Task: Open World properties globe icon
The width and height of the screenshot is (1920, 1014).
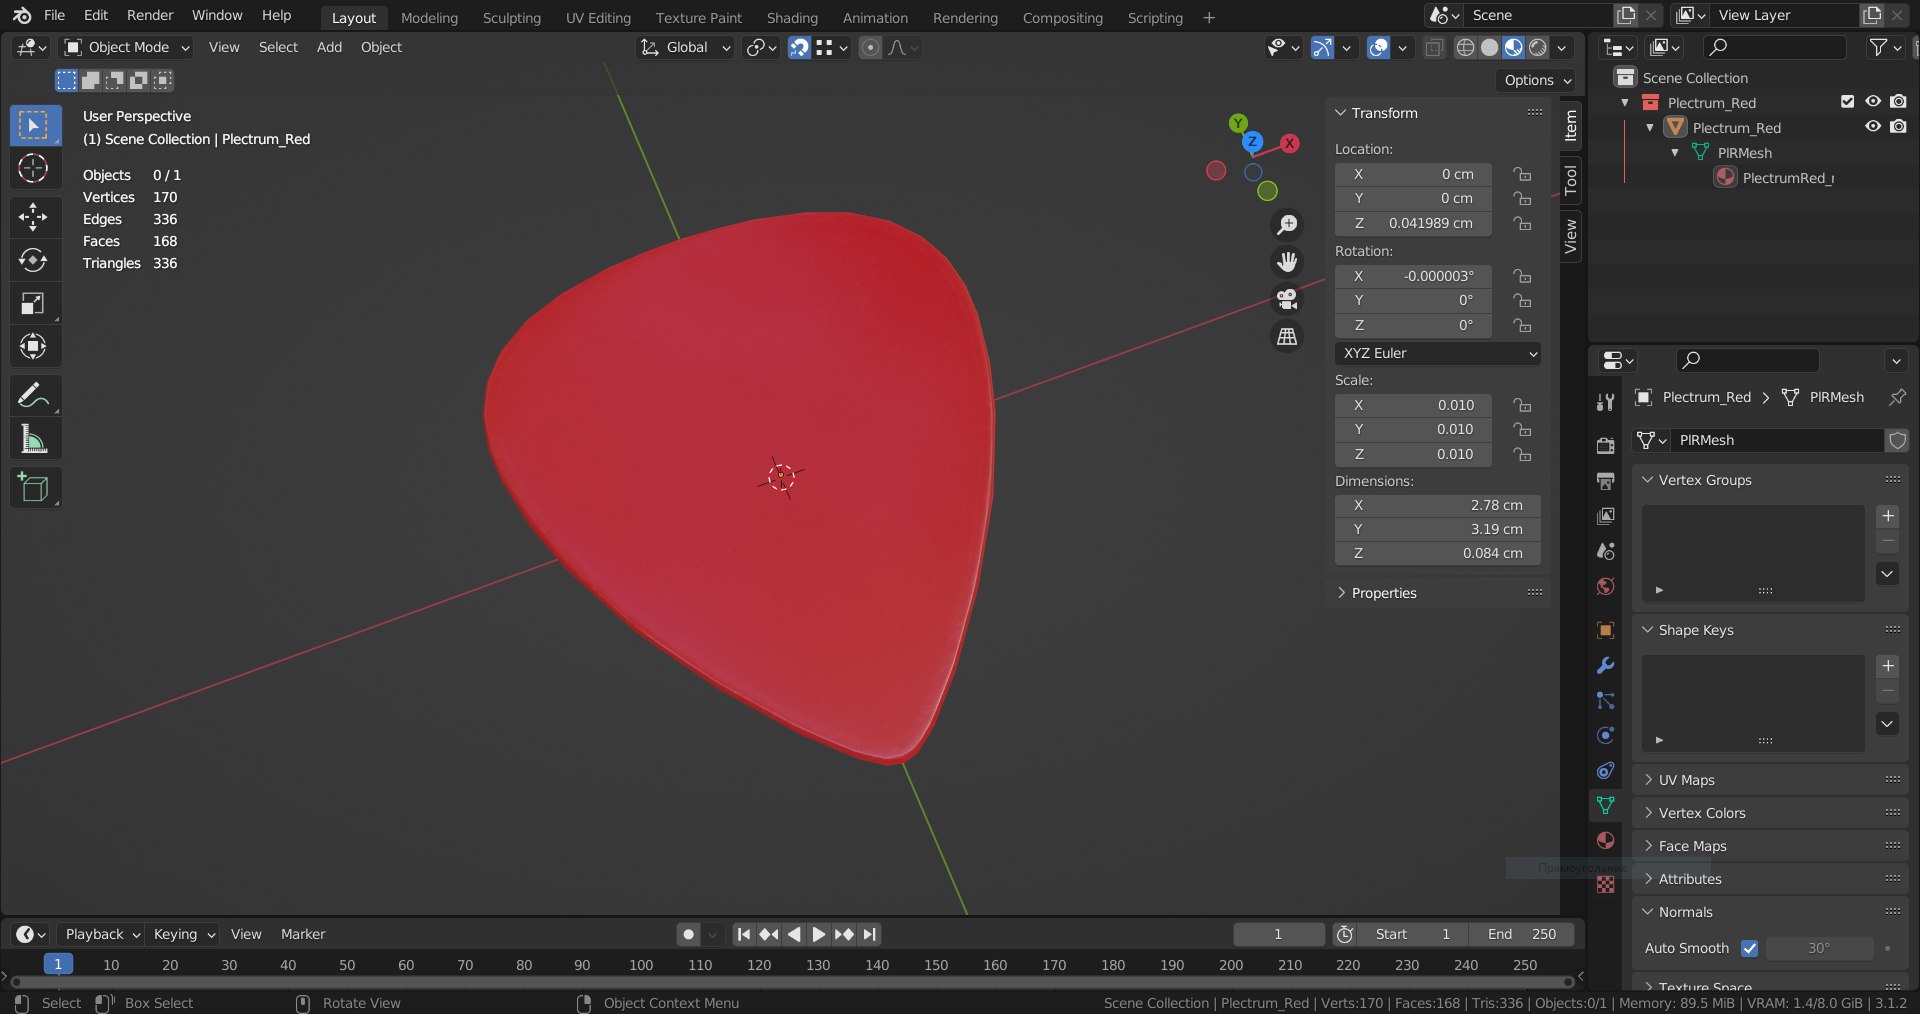Action: tap(1606, 586)
